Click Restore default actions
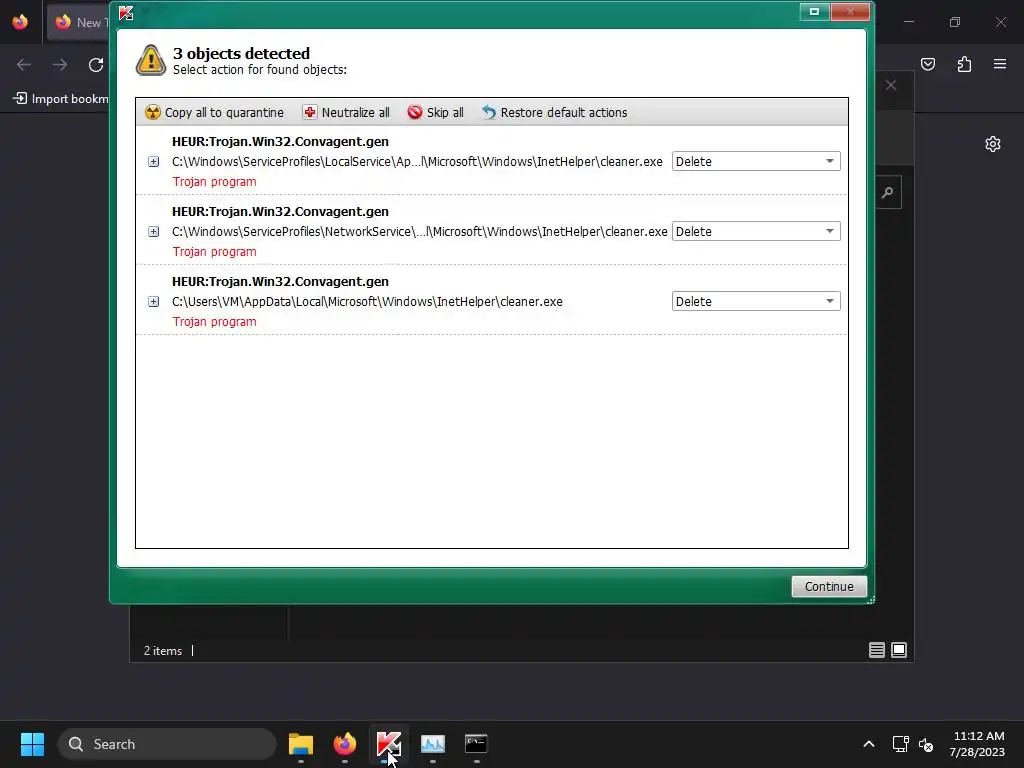 [554, 112]
